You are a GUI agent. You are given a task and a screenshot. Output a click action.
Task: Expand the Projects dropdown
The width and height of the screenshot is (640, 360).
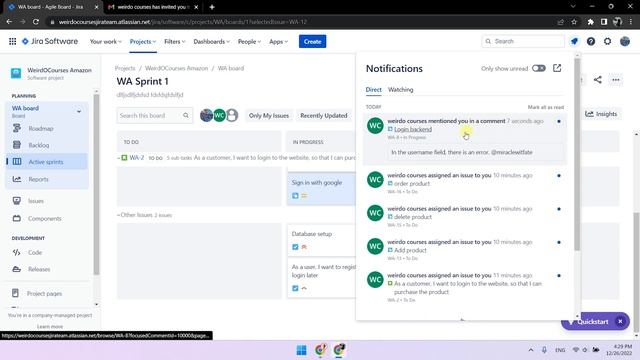click(x=143, y=41)
